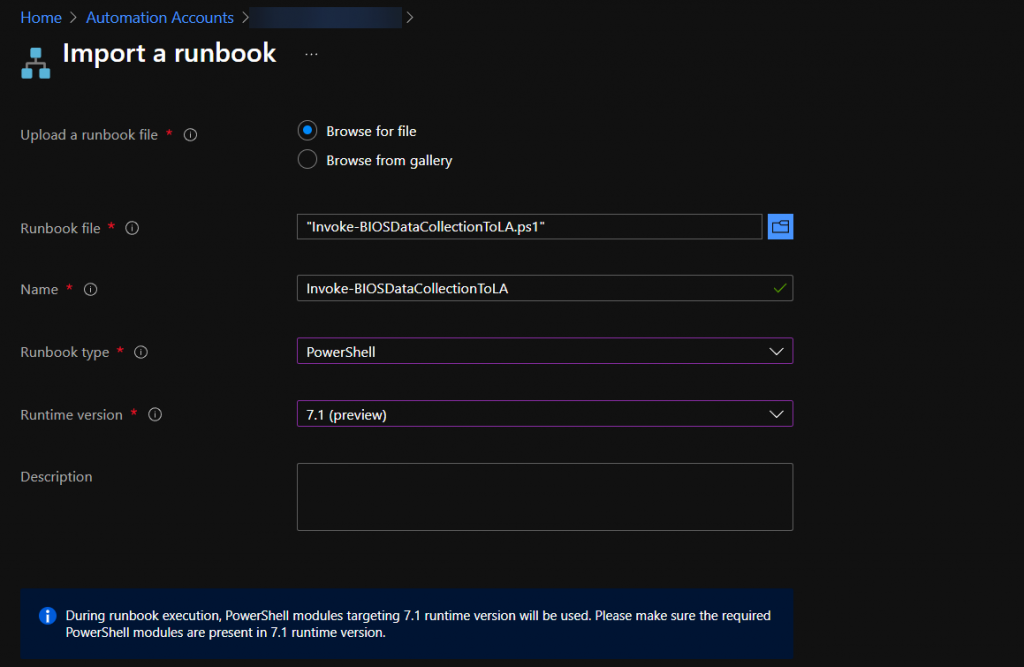The height and width of the screenshot is (667, 1024).
Task: Click the runbook hierarchy icon beside the title
Action: (x=35, y=63)
